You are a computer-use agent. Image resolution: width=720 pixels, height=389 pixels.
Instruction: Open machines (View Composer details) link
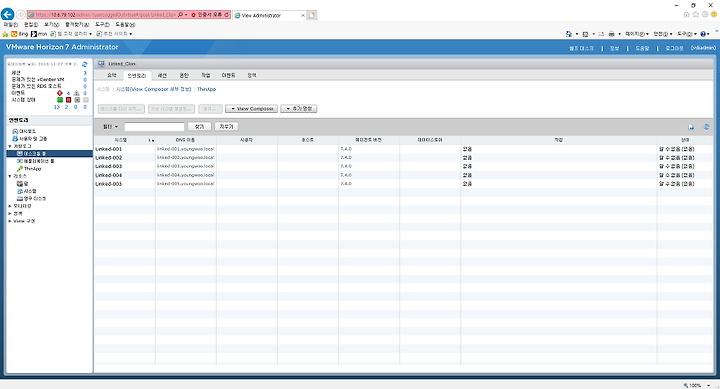(153, 89)
